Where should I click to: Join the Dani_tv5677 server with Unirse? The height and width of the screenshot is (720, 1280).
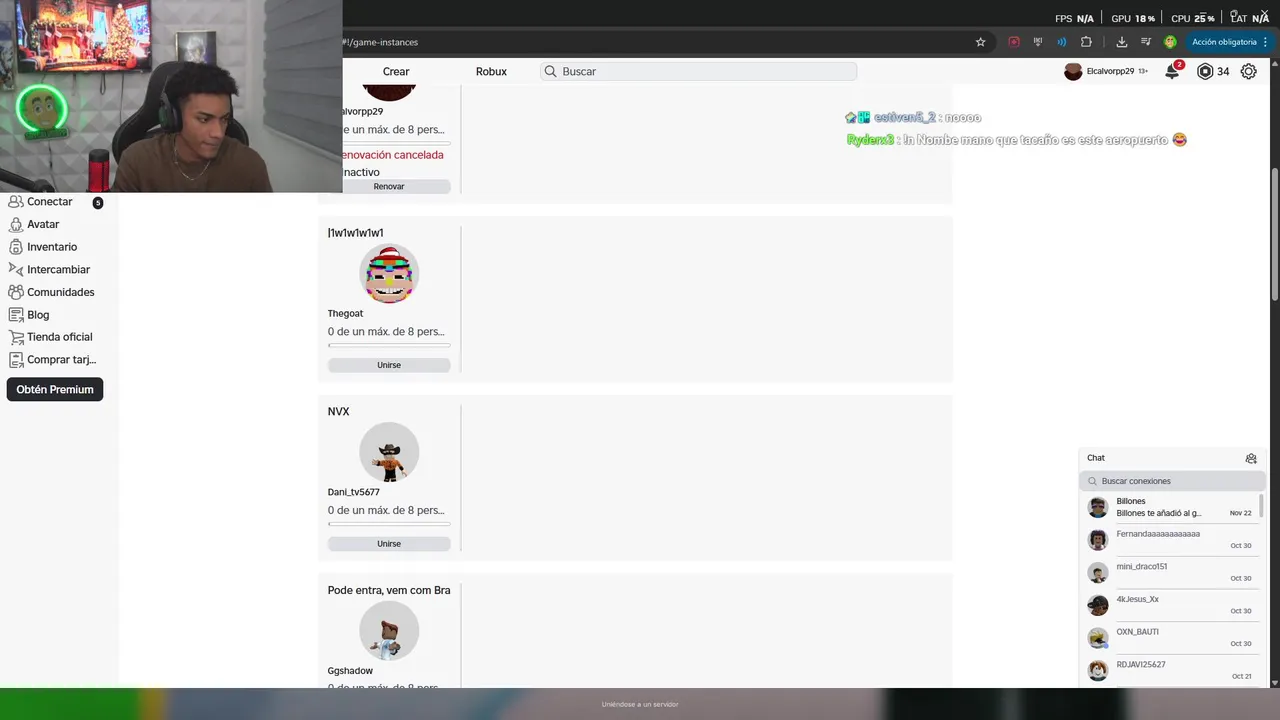(389, 544)
